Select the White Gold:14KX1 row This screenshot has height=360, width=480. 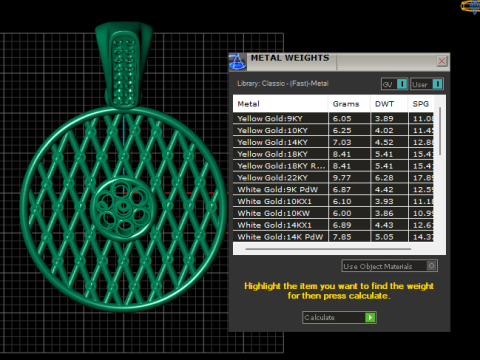(333, 225)
